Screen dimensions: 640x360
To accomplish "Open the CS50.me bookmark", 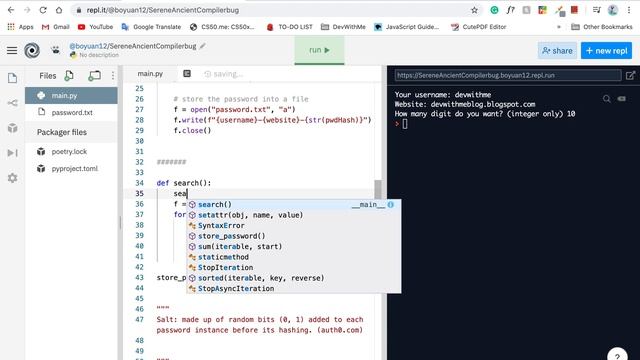I will click(x=222, y=27).
